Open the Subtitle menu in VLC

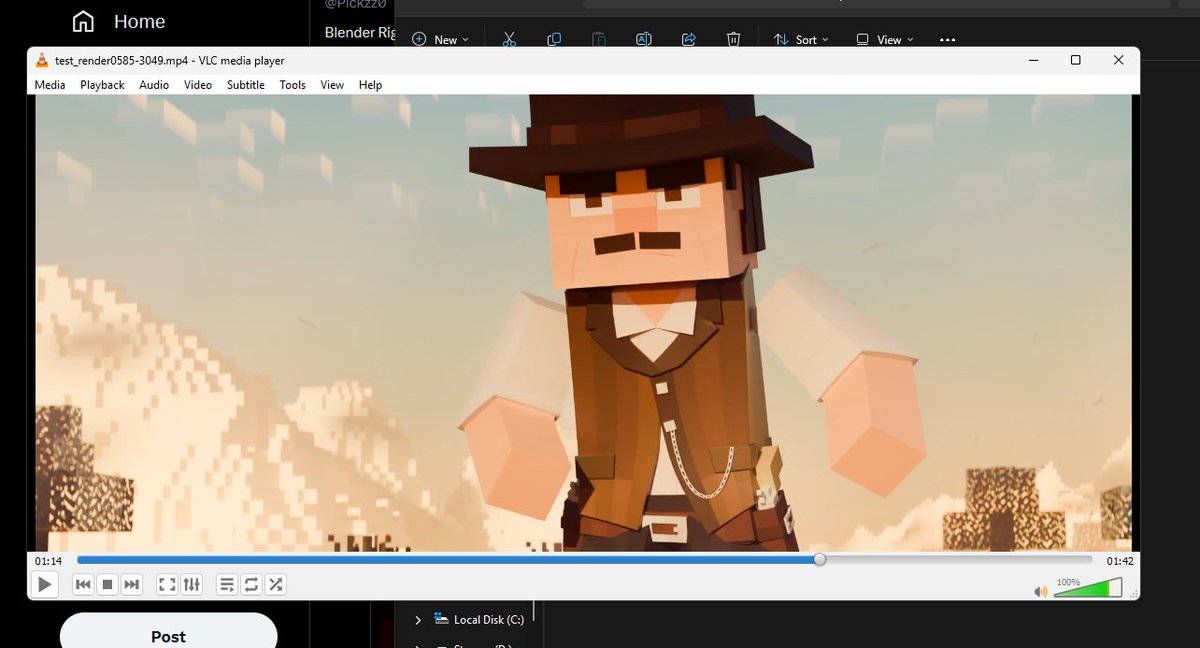(x=246, y=85)
